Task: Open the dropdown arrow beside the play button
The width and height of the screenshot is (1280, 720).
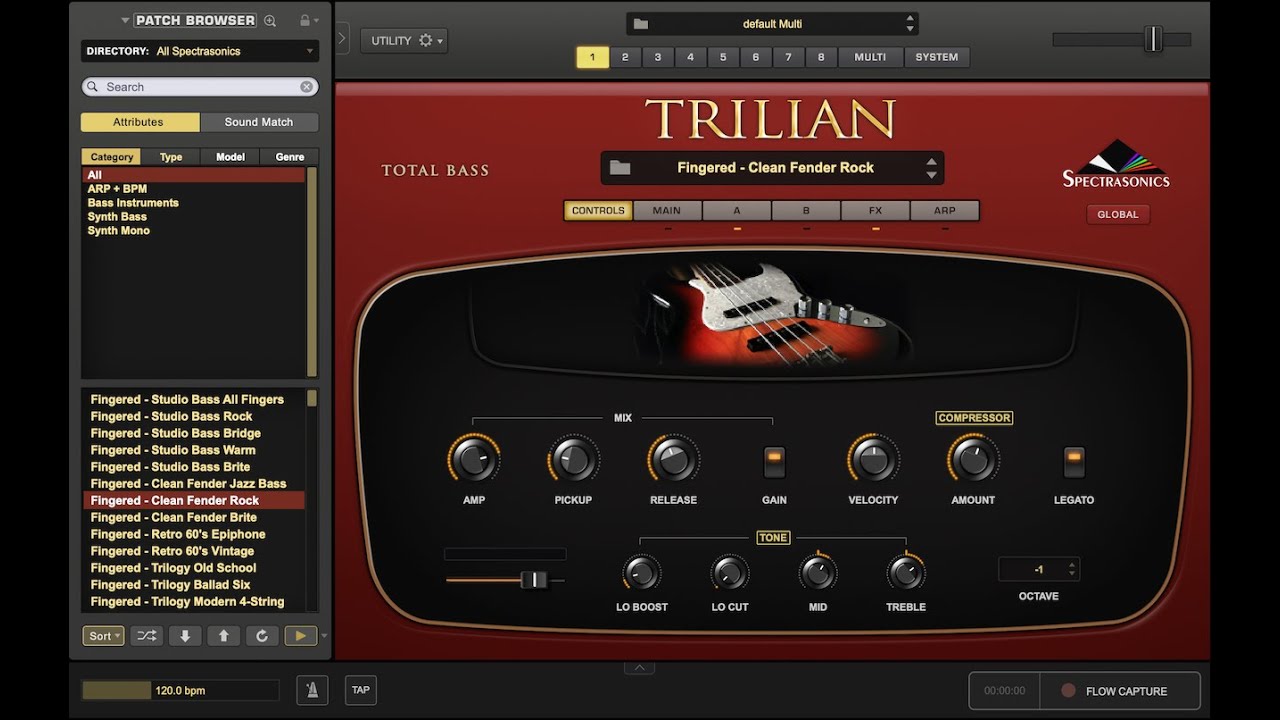Action: (323, 636)
